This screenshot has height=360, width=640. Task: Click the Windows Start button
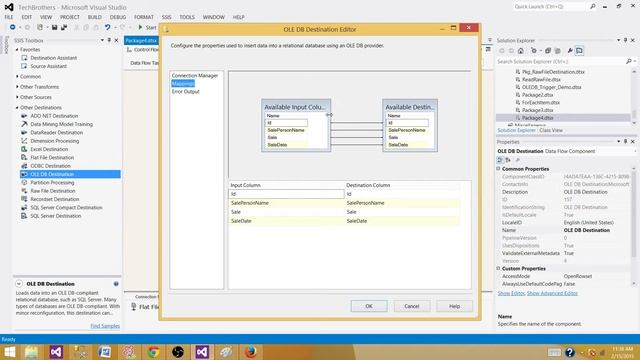(9, 352)
